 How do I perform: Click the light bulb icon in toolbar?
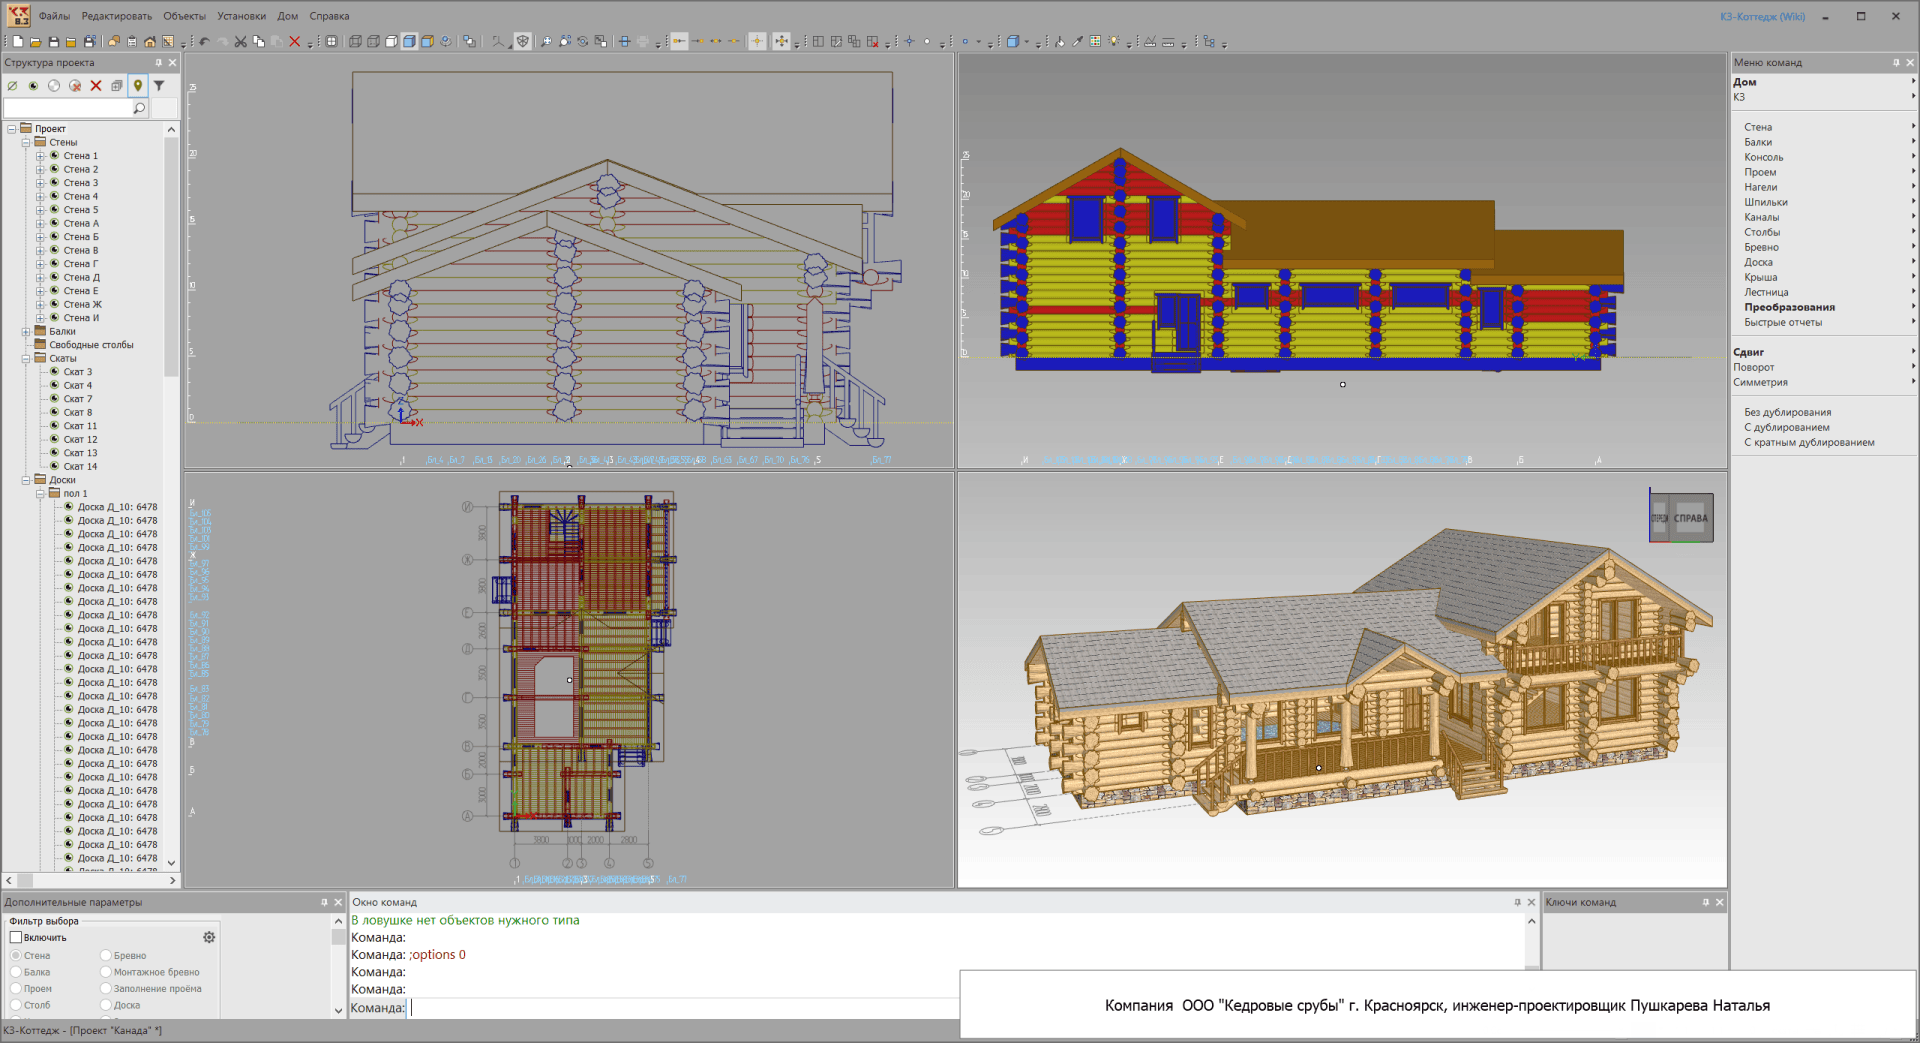[x=1113, y=42]
